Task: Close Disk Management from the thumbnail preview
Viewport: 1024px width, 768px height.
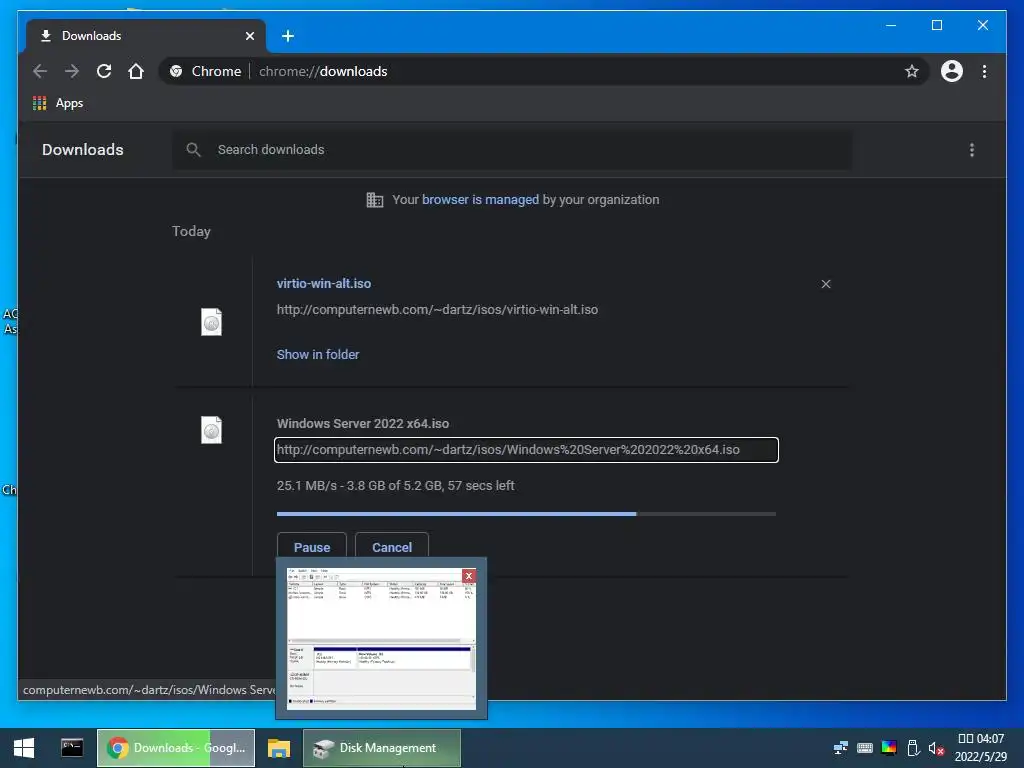Action: tap(469, 575)
